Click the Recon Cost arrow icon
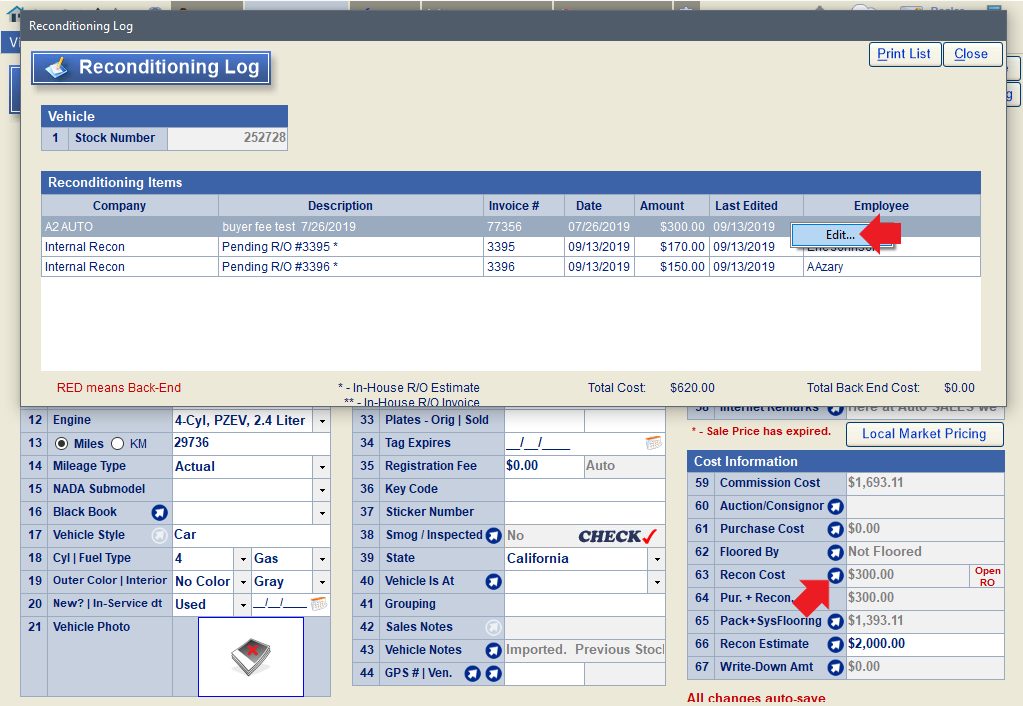This screenshot has width=1023, height=706. [x=835, y=575]
